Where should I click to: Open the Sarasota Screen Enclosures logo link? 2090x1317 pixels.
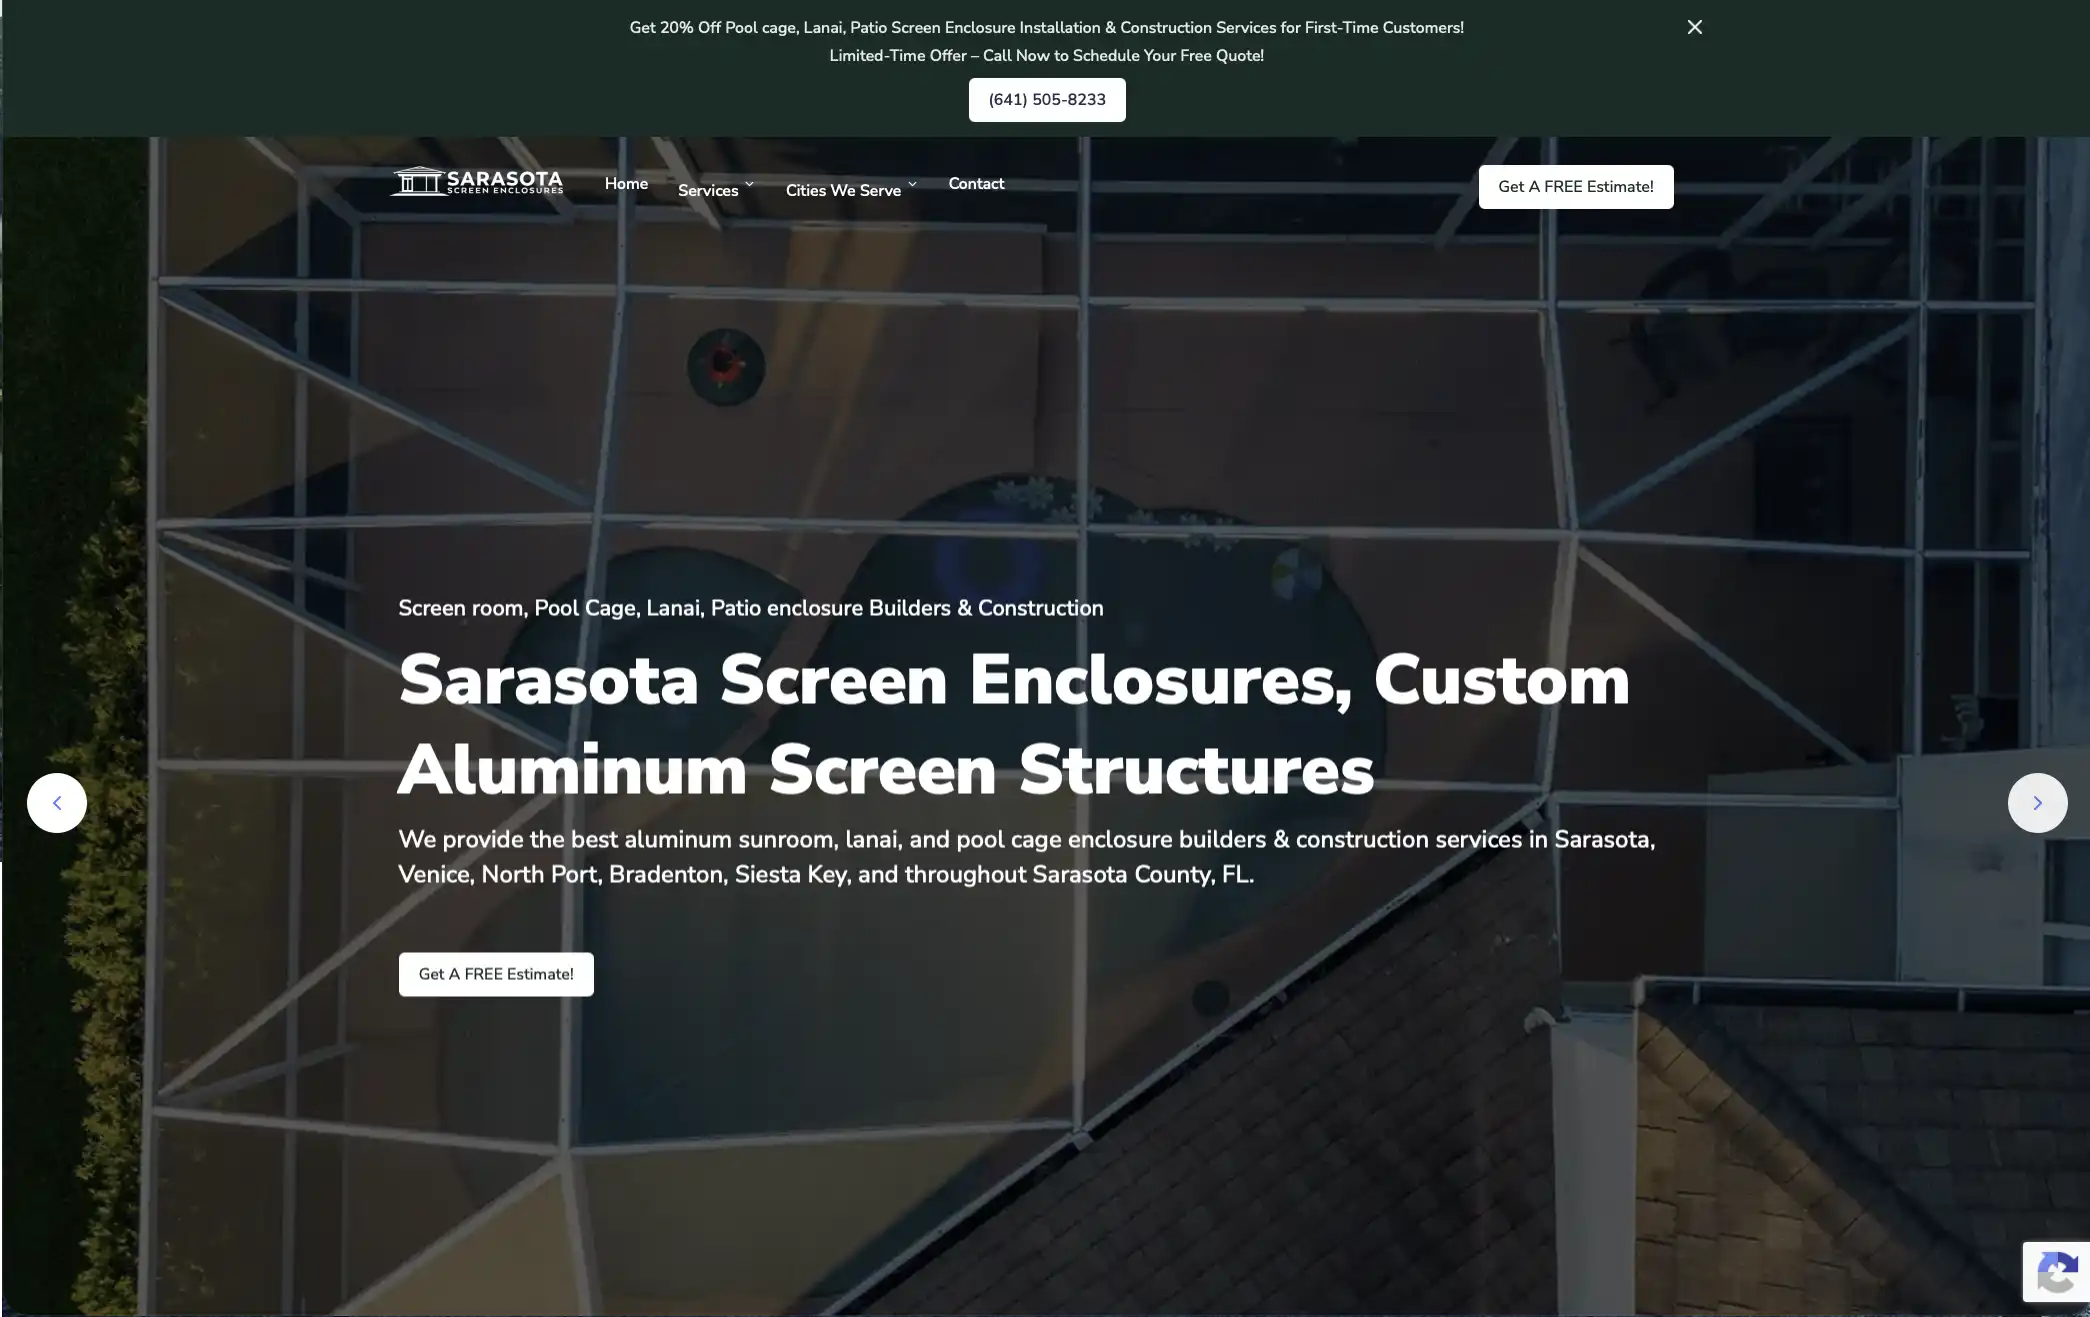point(476,182)
